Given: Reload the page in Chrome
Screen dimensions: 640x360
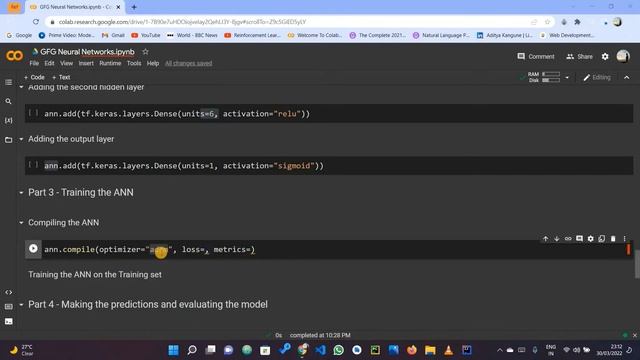Looking at the screenshot, I should [36, 22].
